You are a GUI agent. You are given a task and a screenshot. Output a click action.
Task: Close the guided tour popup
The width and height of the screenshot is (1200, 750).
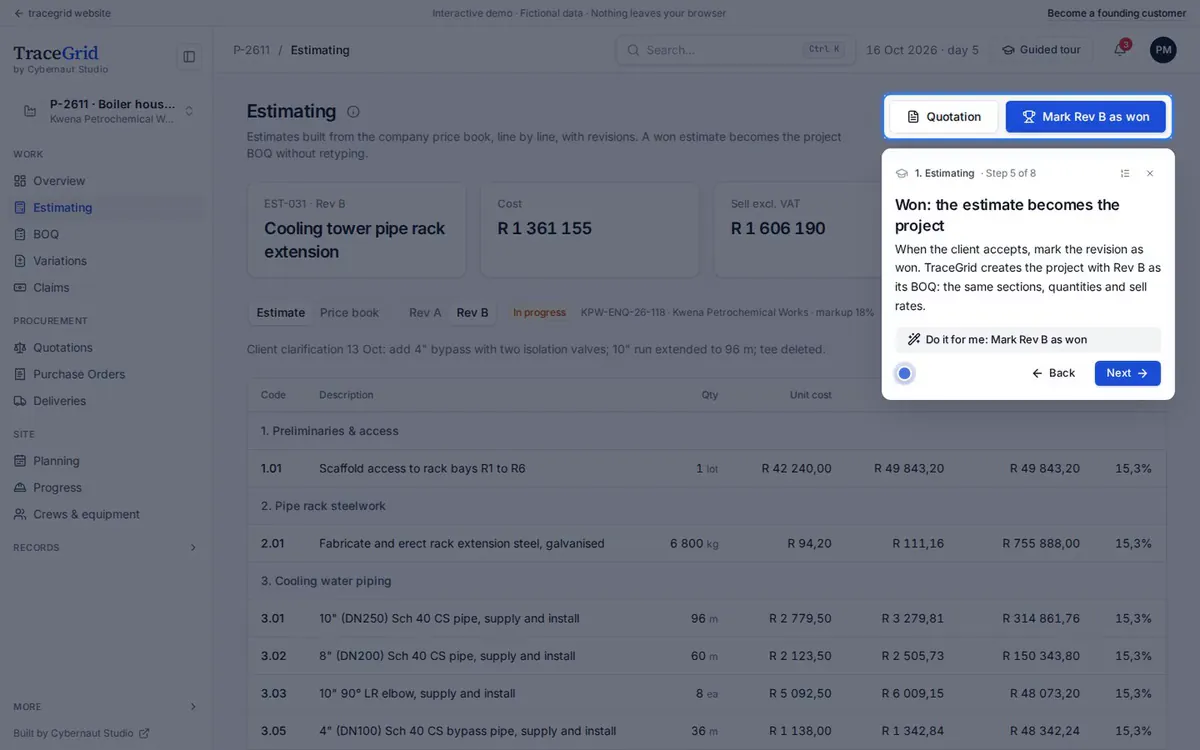1150,173
